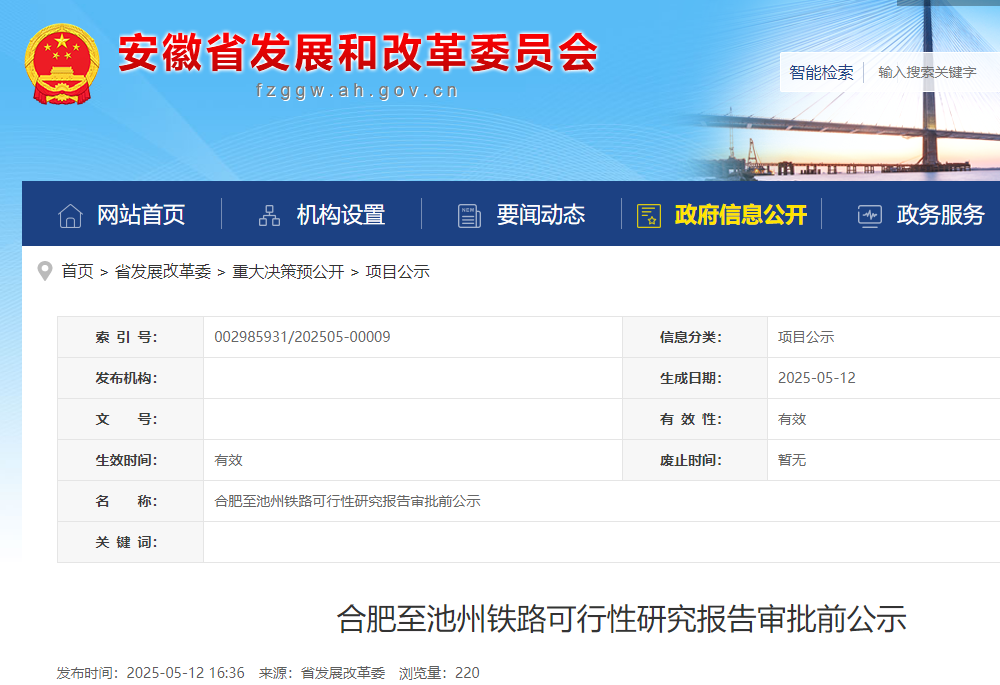Open the 机构设置 navigation menu
Screen dimensions: 1000x685
[x=341, y=215]
